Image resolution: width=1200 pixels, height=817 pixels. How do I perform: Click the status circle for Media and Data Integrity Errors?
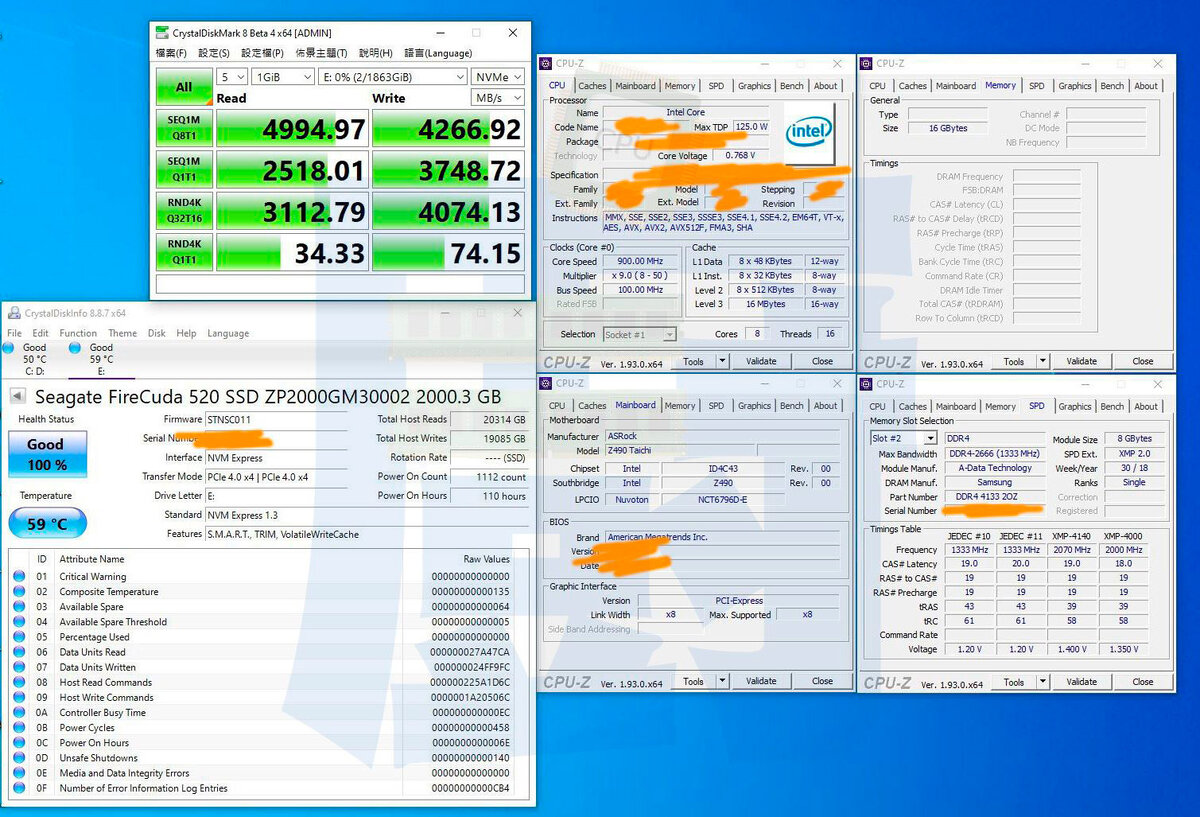[x=19, y=773]
